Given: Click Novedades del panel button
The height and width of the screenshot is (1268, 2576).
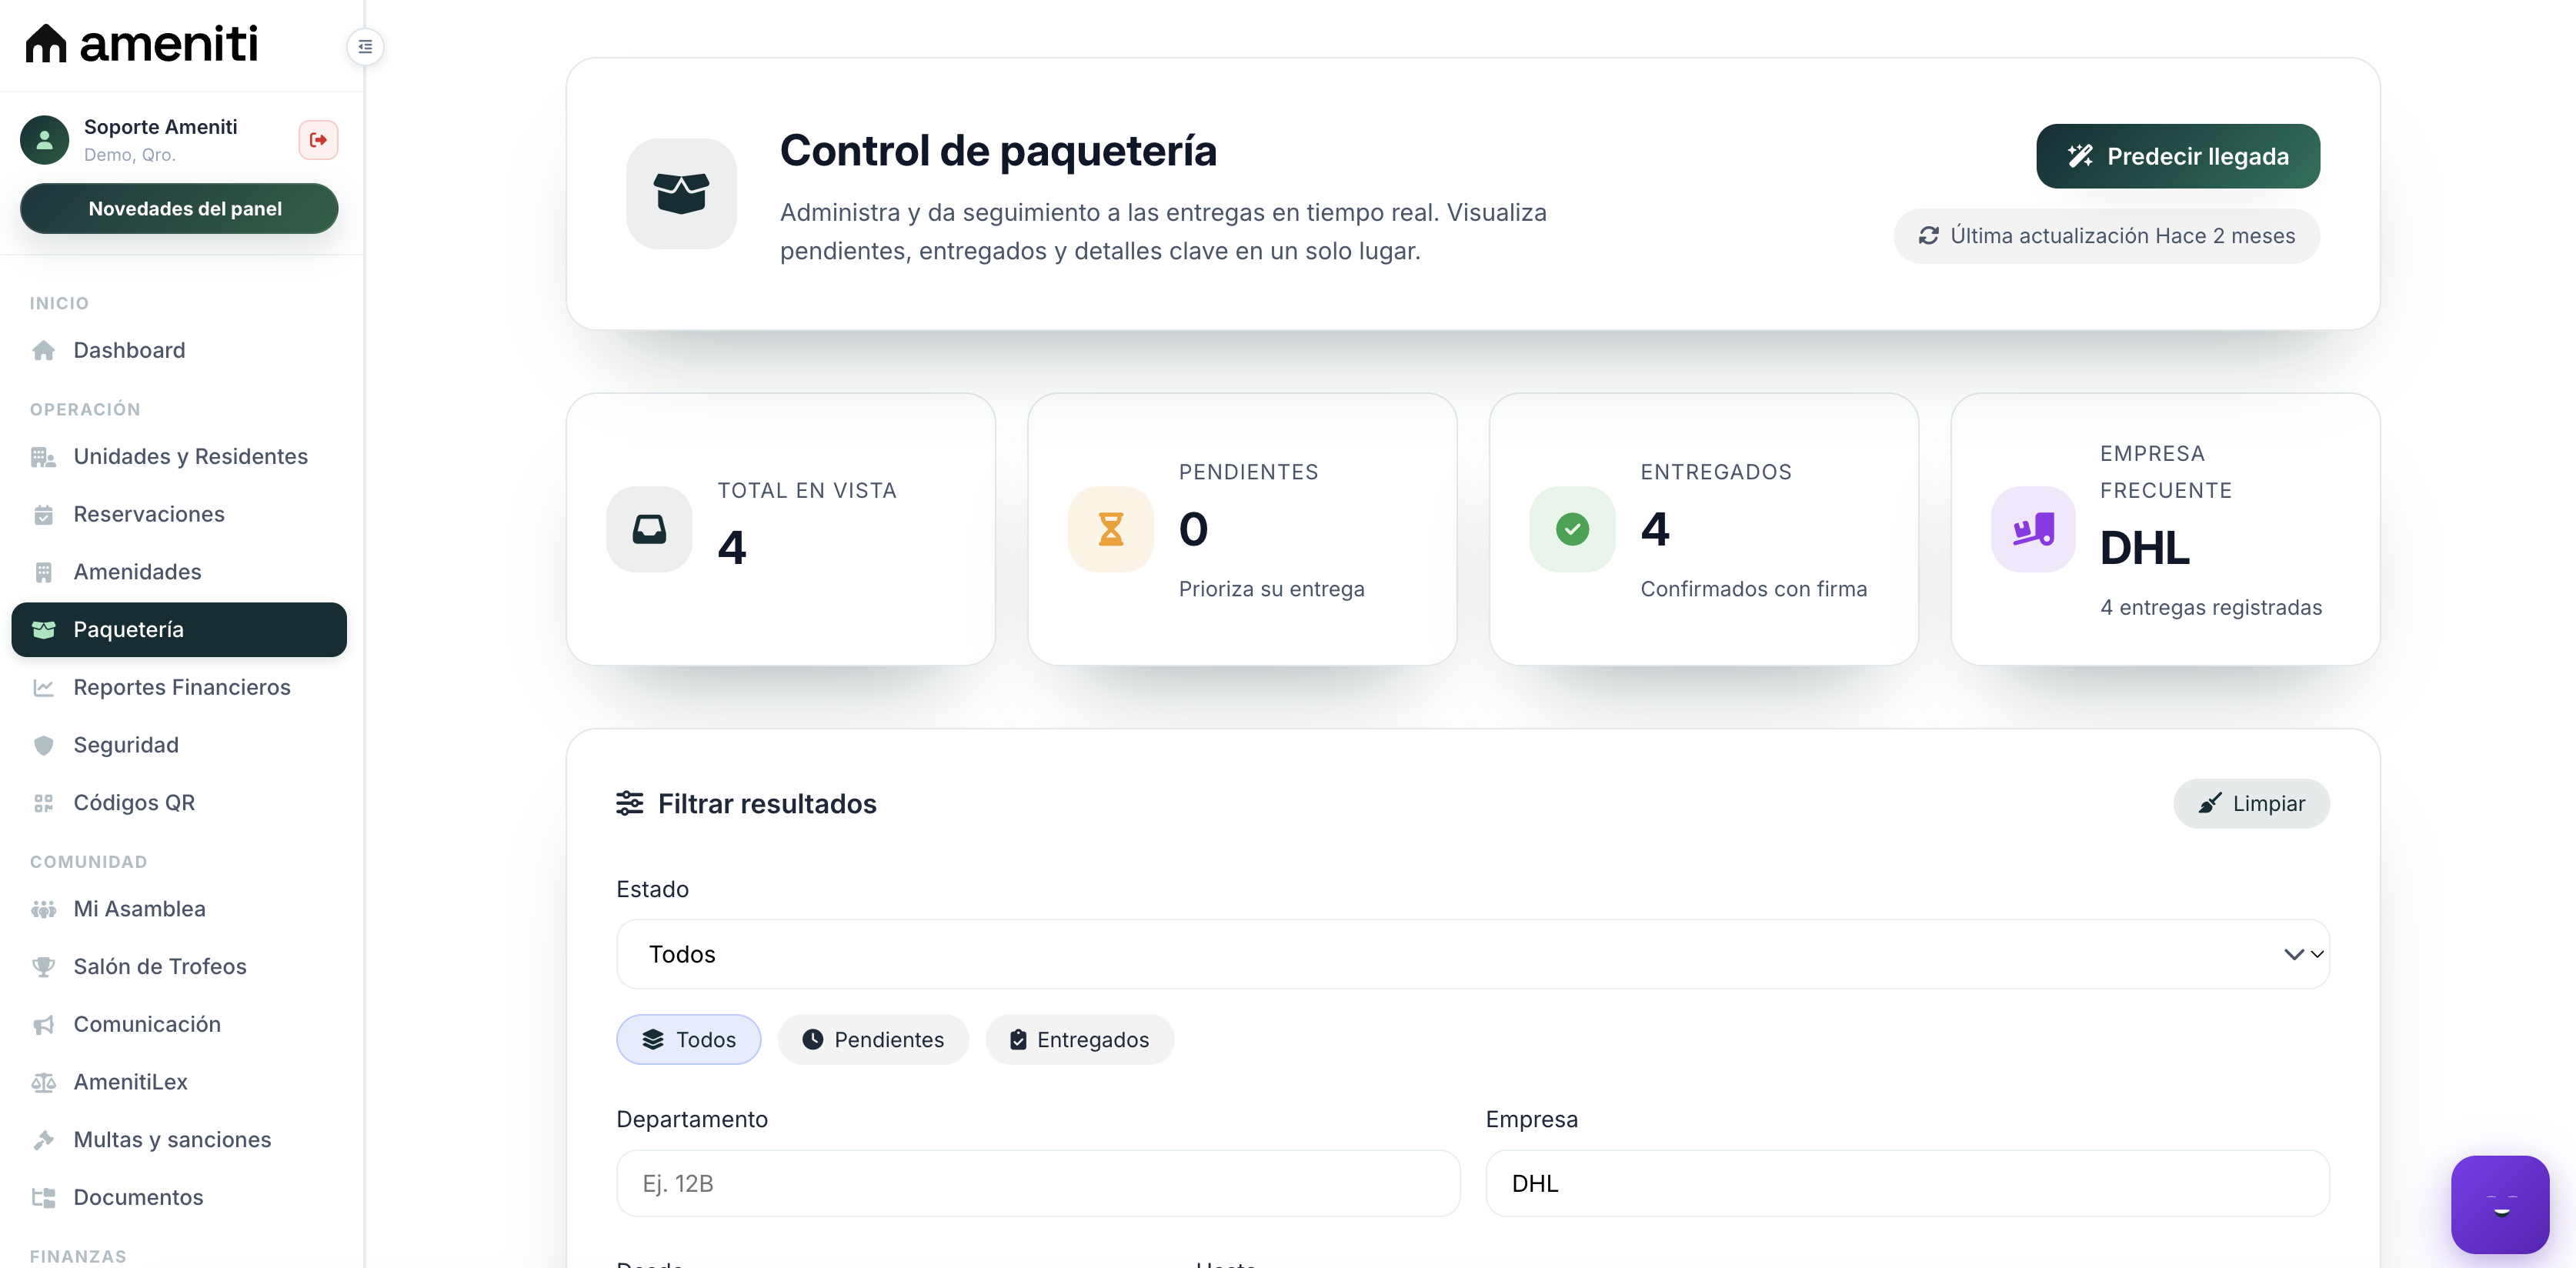Looking at the screenshot, I should 179,209.
